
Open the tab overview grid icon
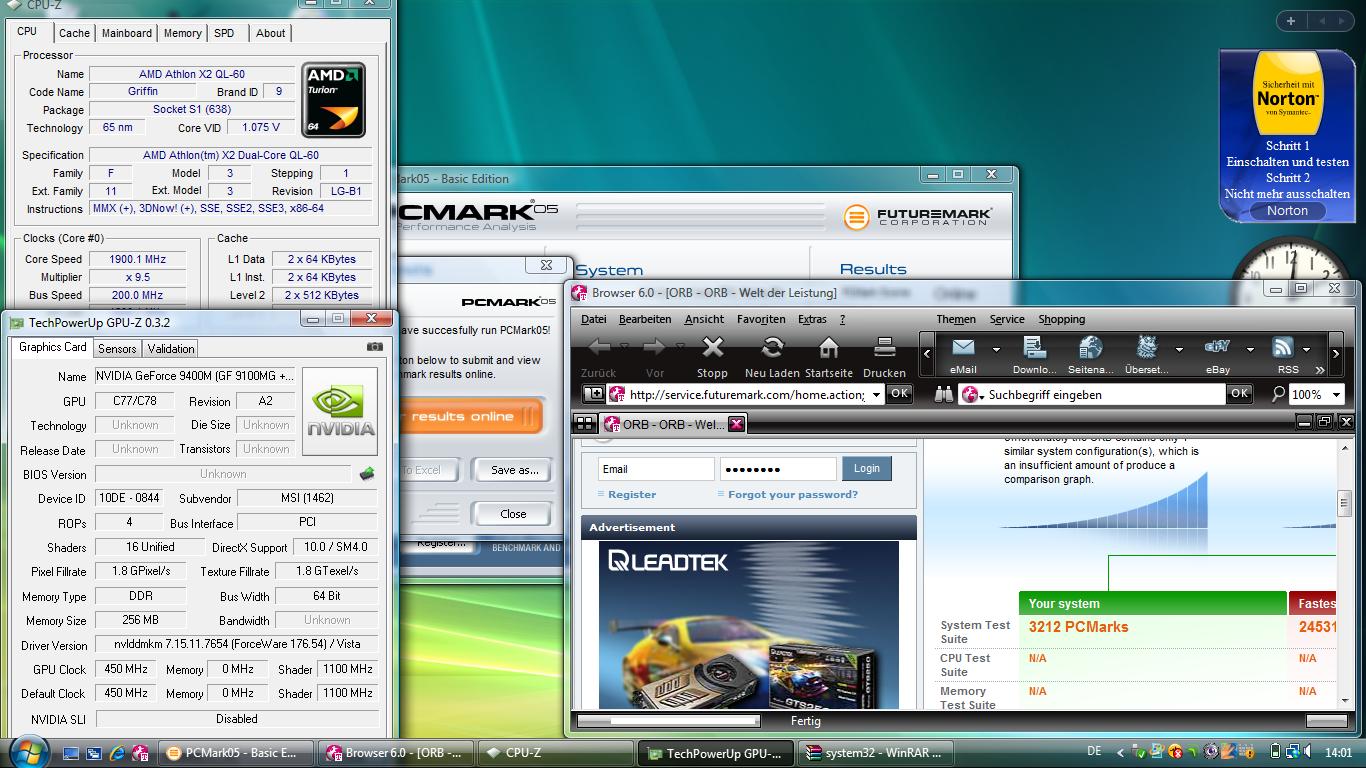coord(585,423)
